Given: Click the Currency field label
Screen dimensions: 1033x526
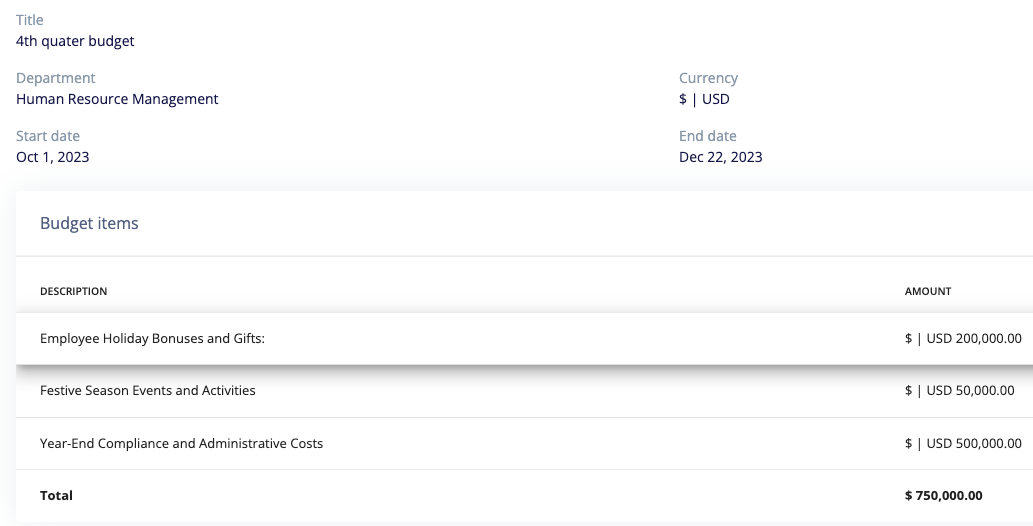Looking at the screenshot, I should pyautogui.click(x=708, y=78).
